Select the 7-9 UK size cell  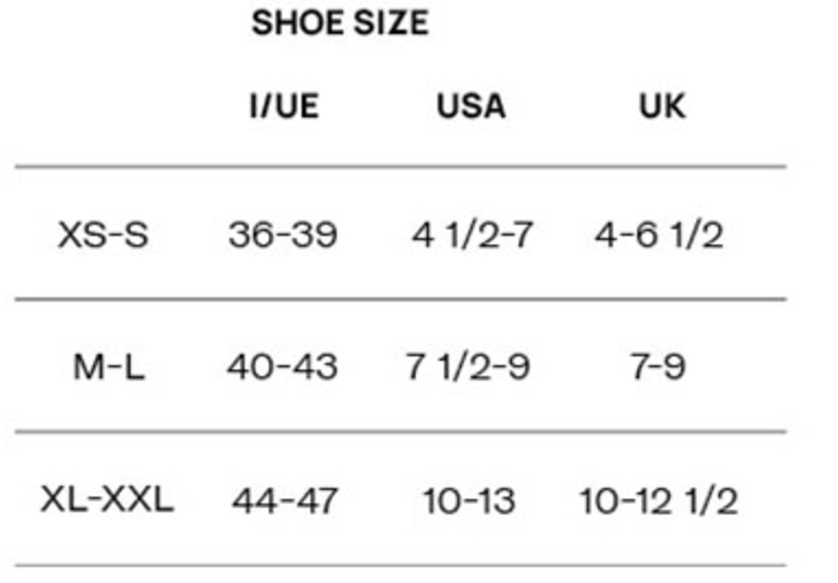point(660,367)
